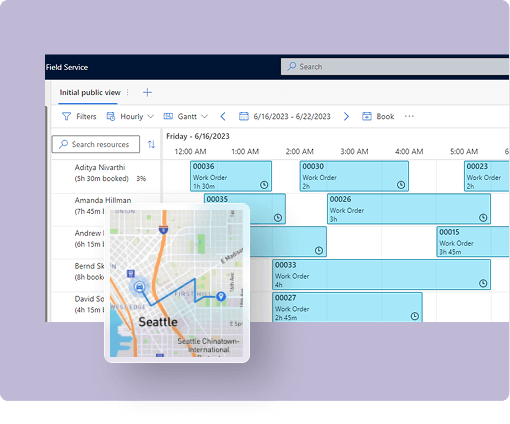Open the Initial public view options menu

tap(128, 92)
